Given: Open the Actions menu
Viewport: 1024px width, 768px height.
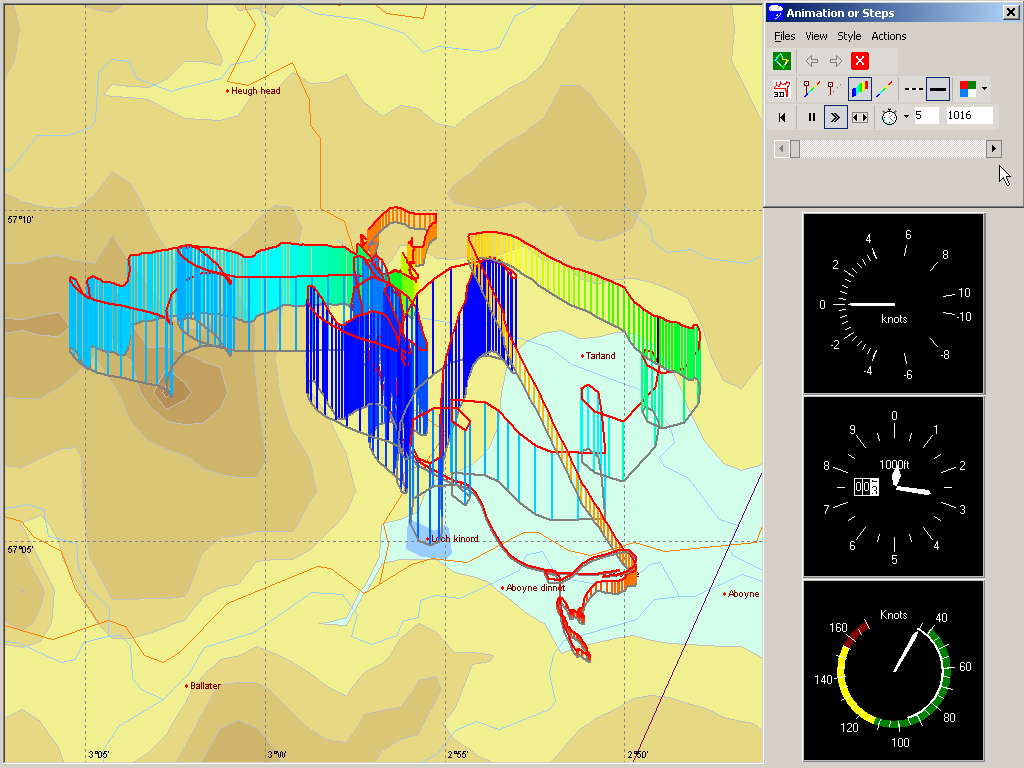Looking at the screenshot, I should 888,36.
